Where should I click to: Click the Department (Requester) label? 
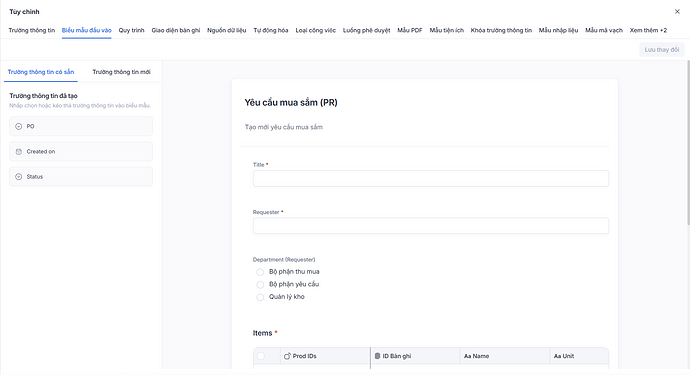coord(284,260)
